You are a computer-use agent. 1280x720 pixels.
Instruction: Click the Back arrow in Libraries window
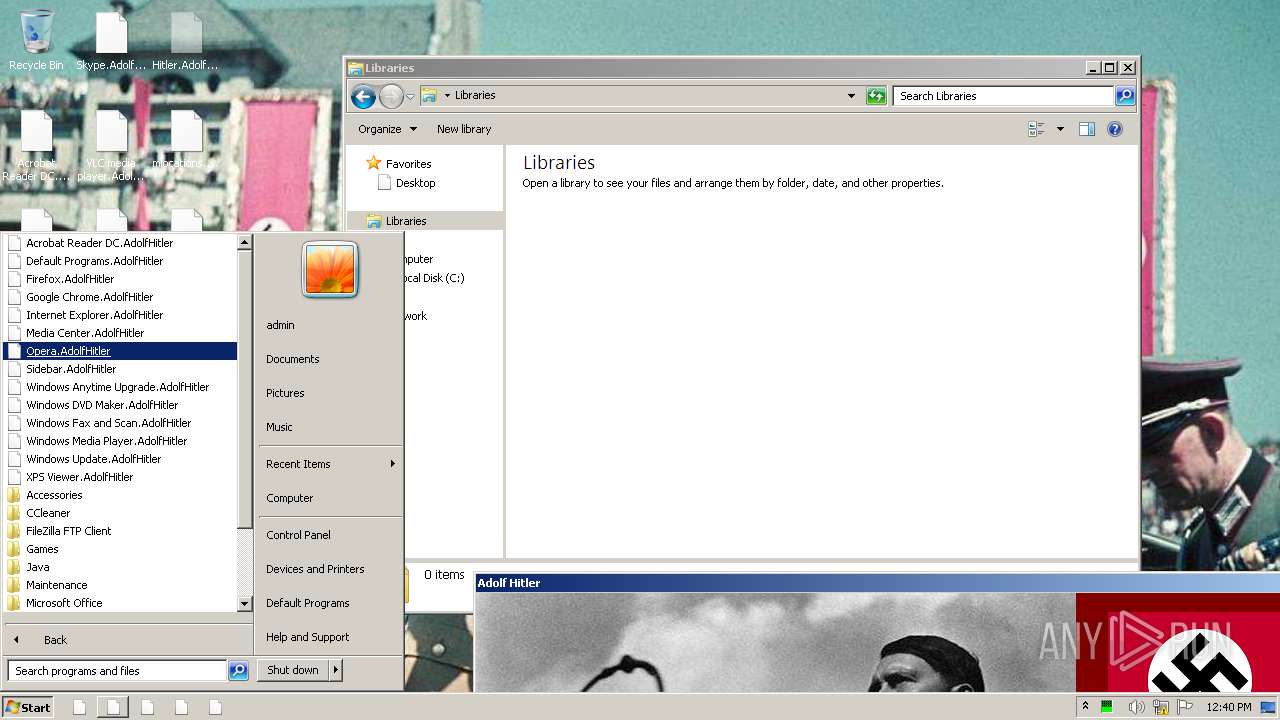[363, 96]
